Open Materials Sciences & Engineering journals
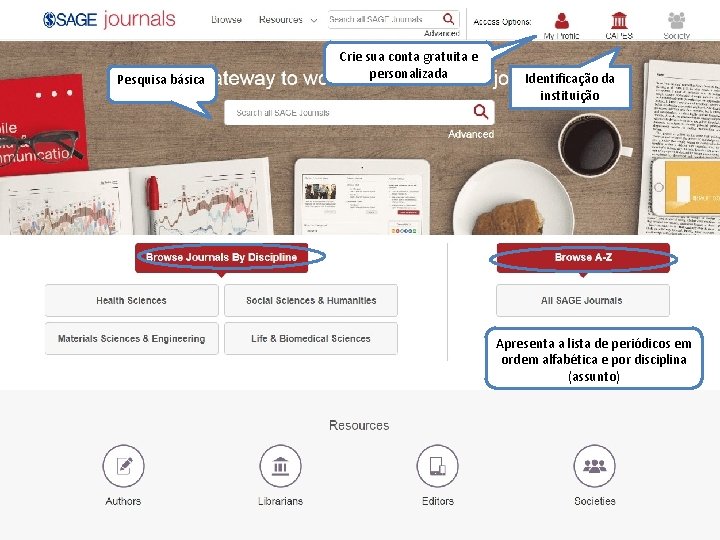 click(131, 338)
